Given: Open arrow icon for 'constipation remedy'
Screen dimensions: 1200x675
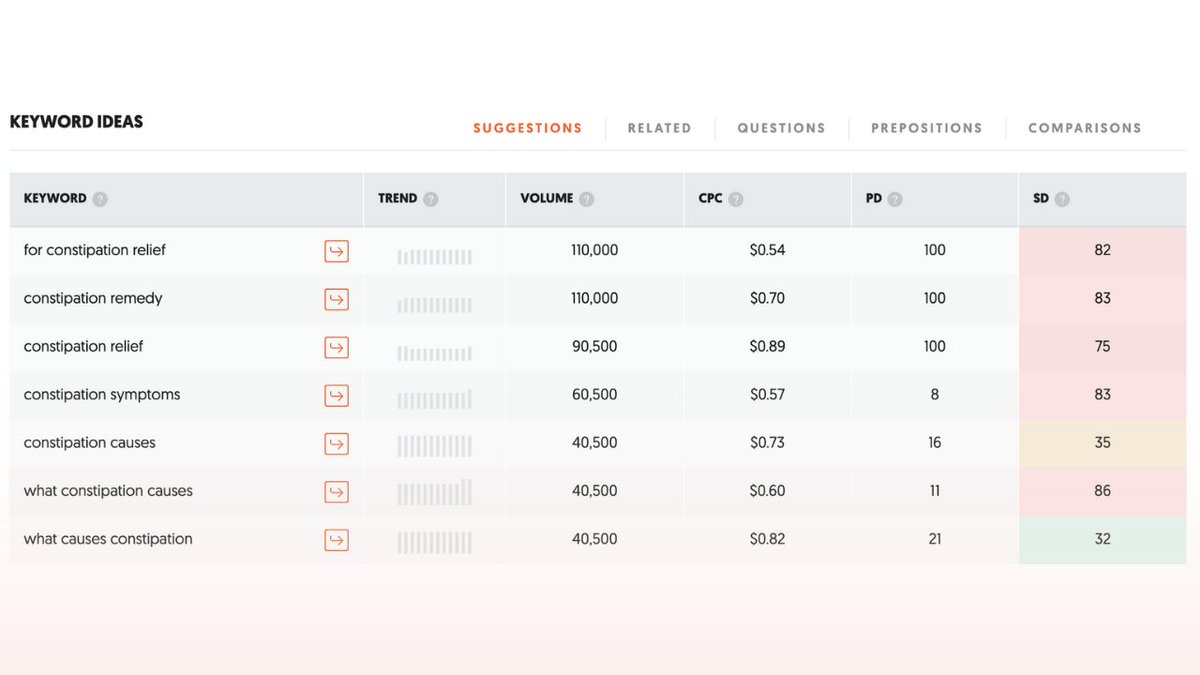Looking at the screenshot, I should click(x=337, y=299).
